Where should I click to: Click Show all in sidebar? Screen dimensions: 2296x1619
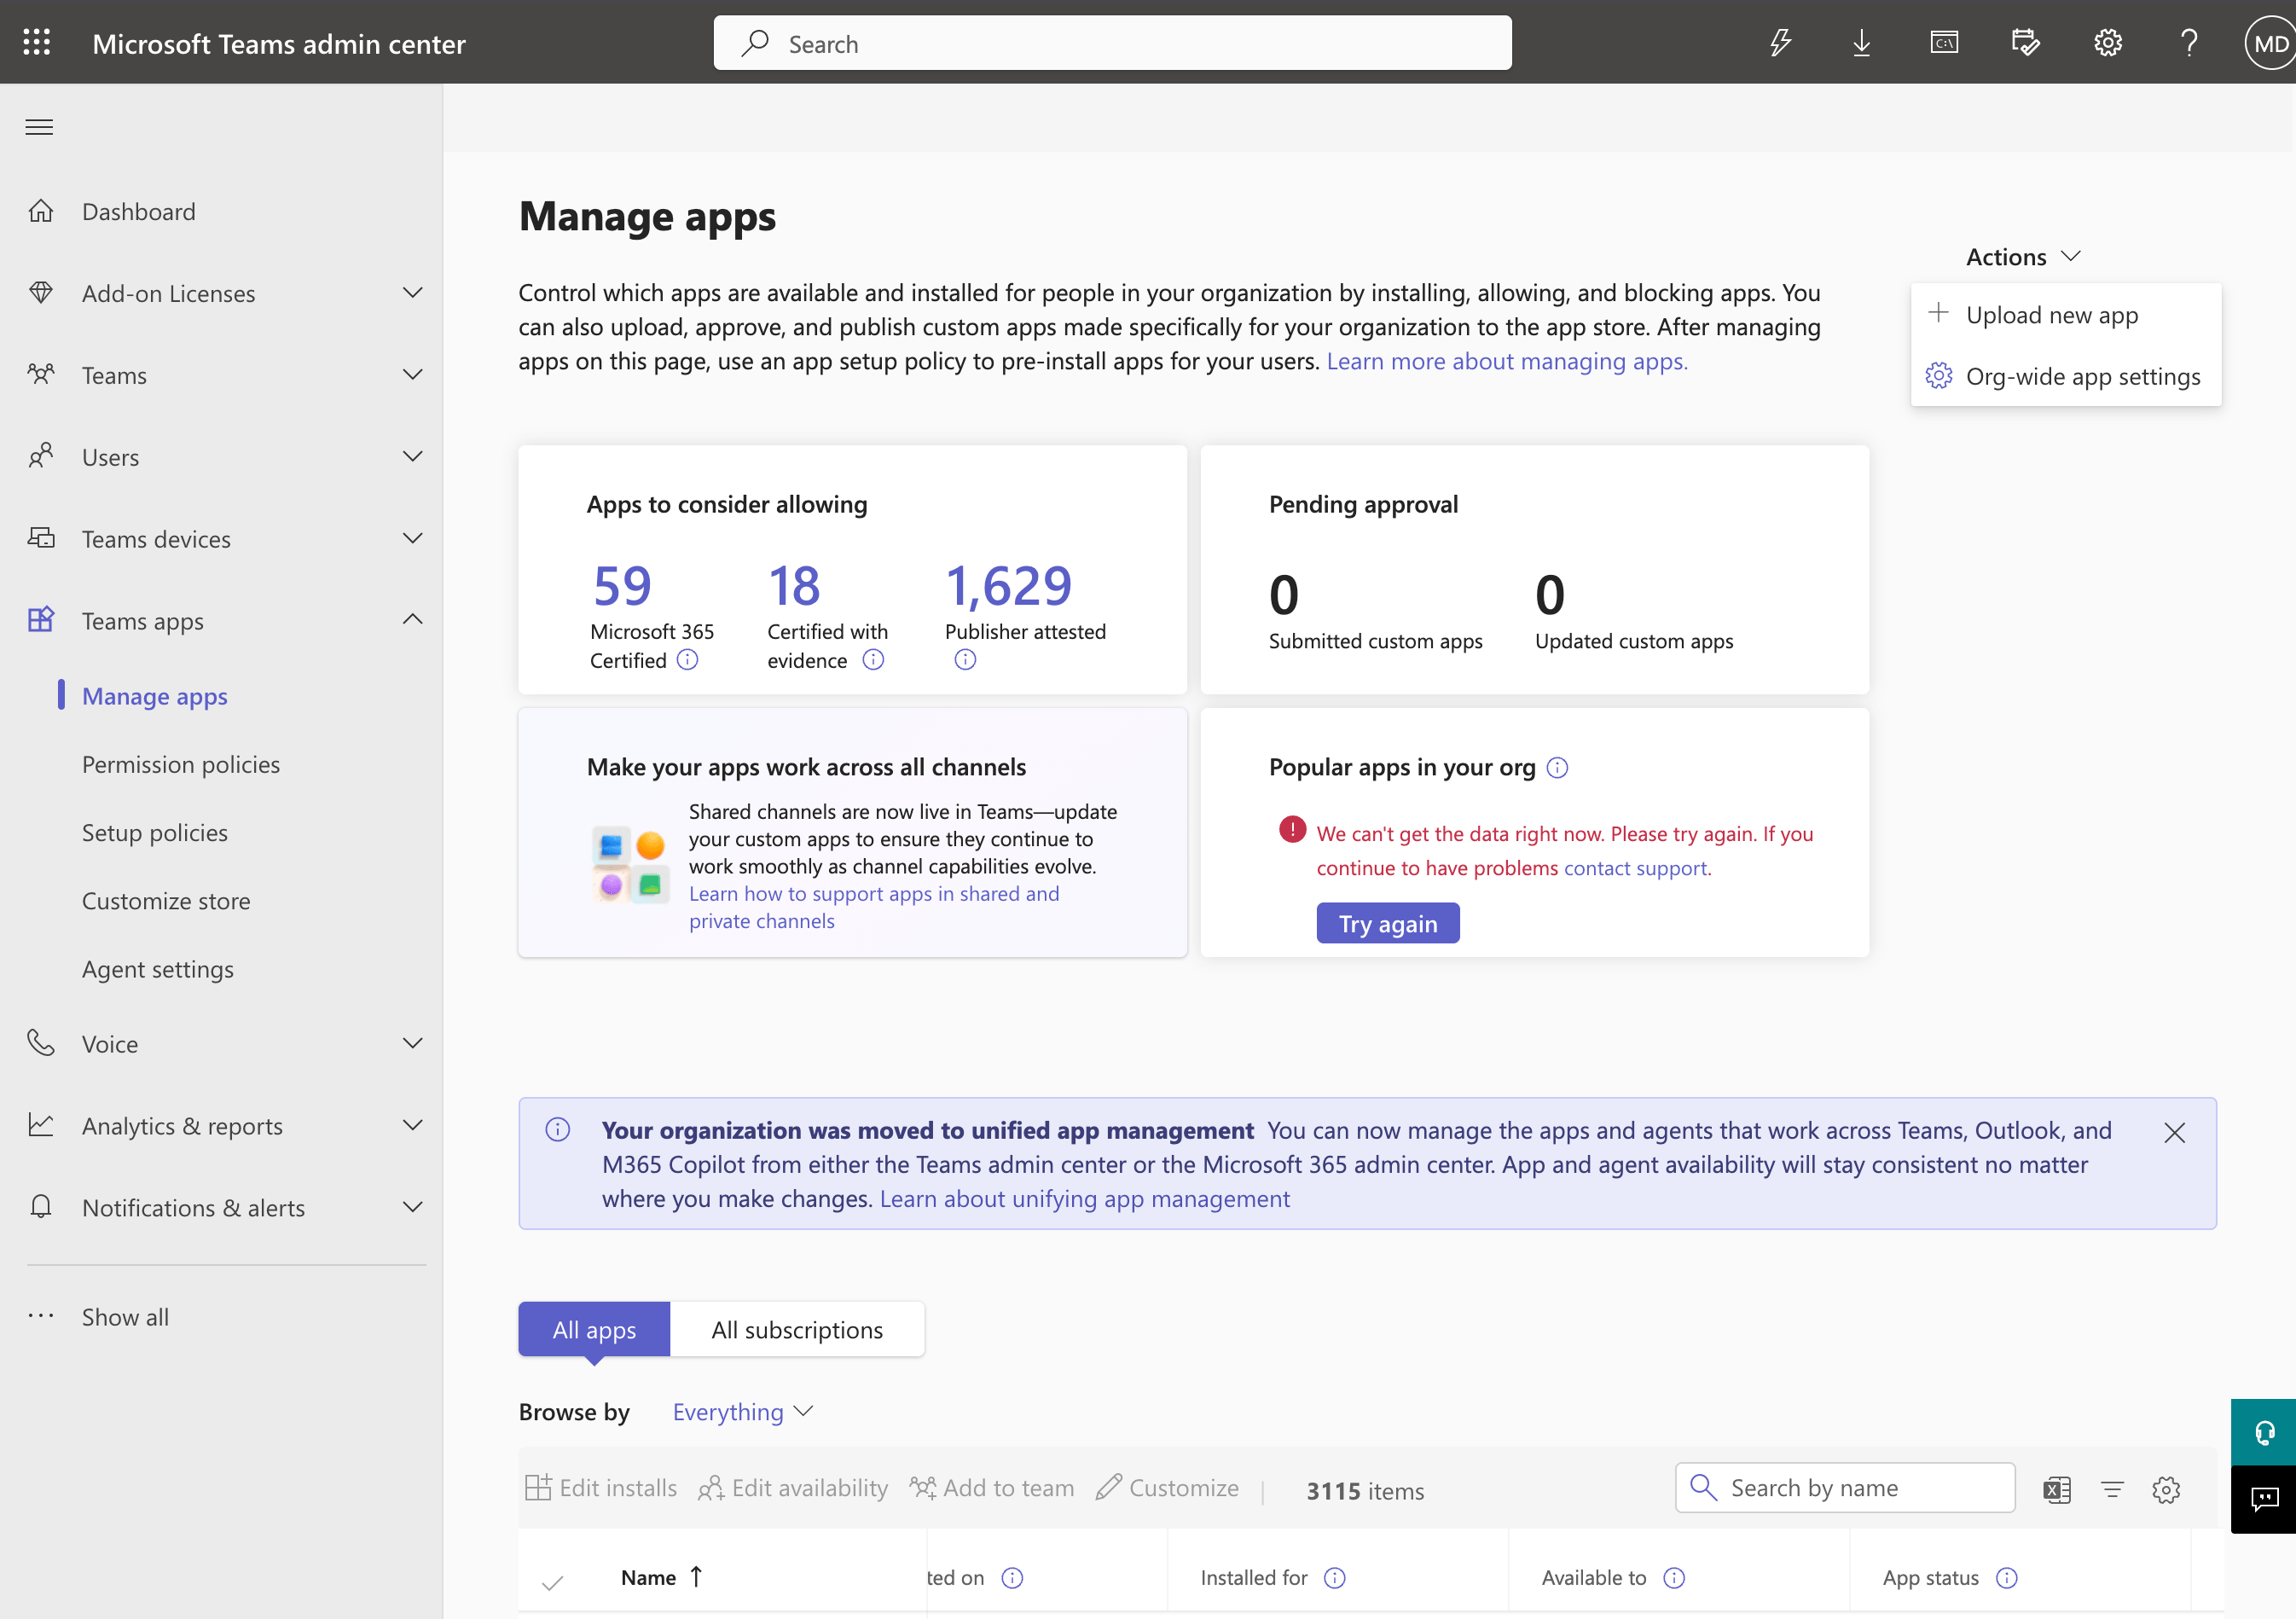click(x=125, y=1317)
